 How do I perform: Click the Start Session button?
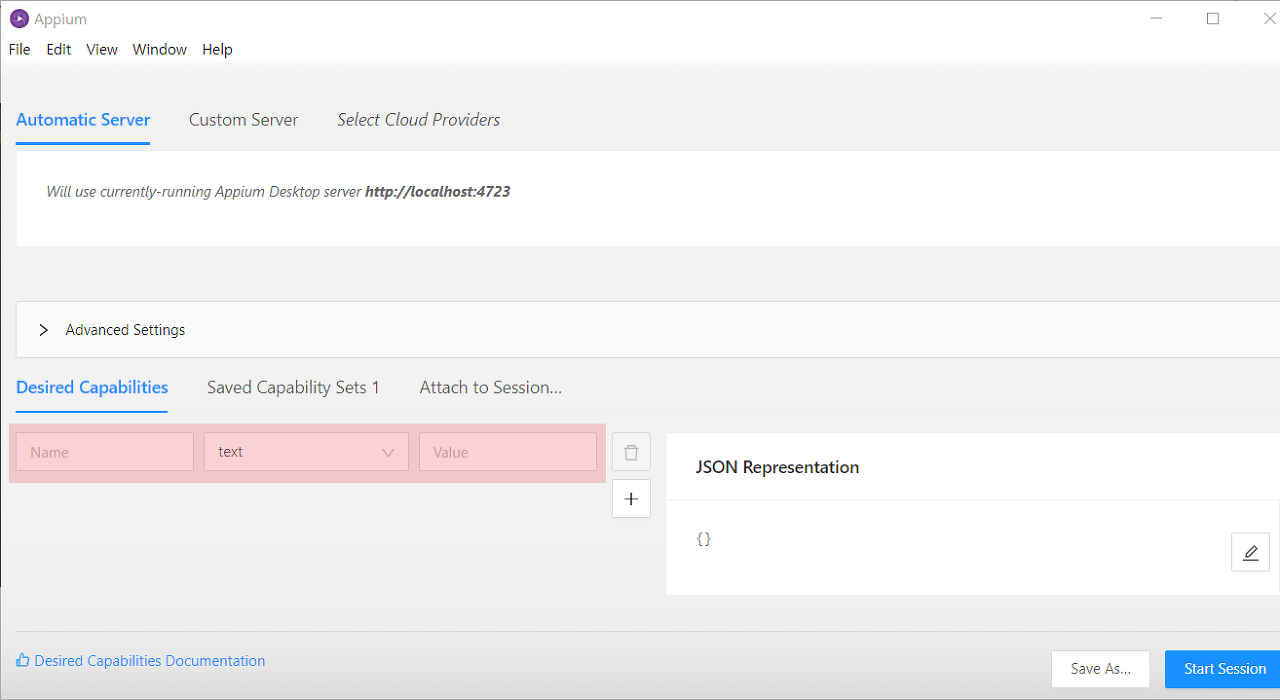tap(1224, 669)
